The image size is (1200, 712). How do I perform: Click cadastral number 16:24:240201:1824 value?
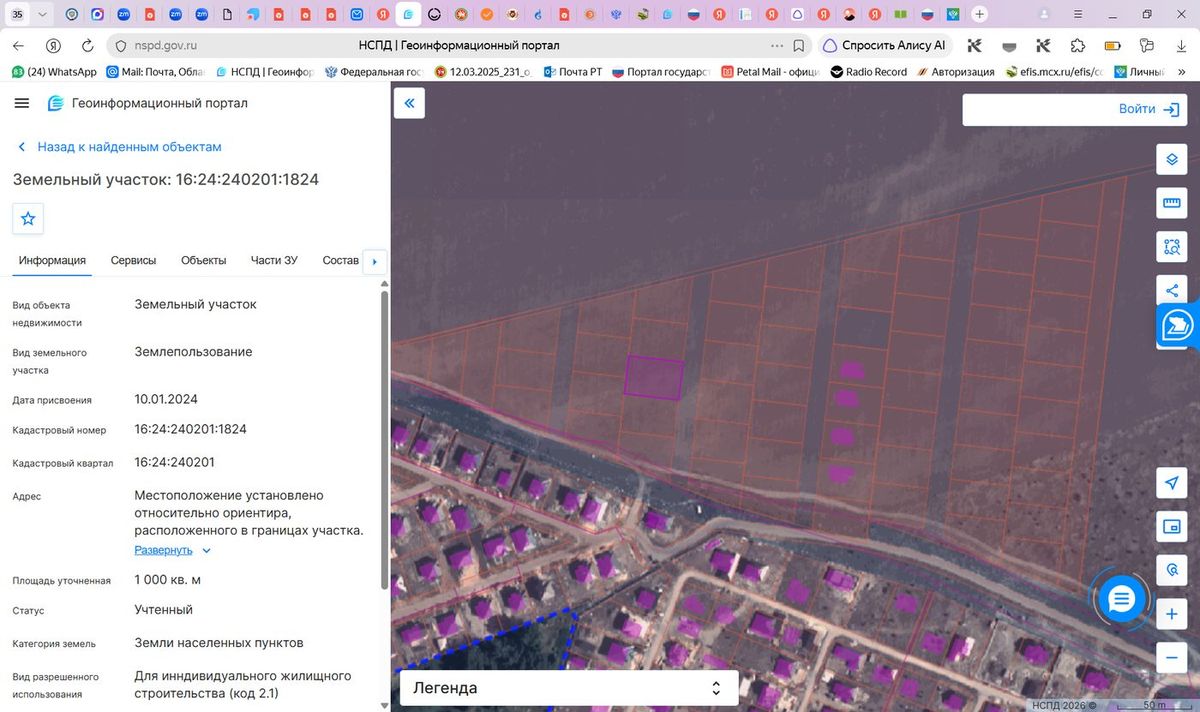pyautogui.click(x=191, y=429)
